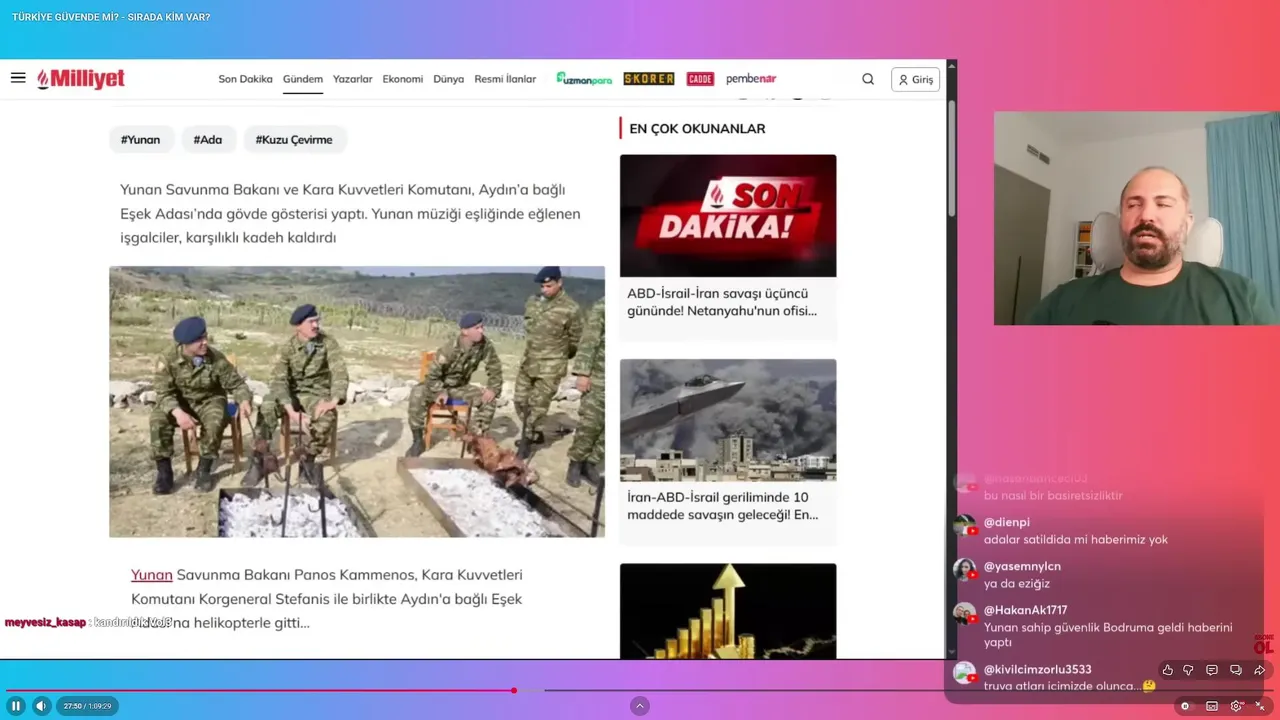
Task: Click the scrollbar up arrow
Action: point(951,66)
